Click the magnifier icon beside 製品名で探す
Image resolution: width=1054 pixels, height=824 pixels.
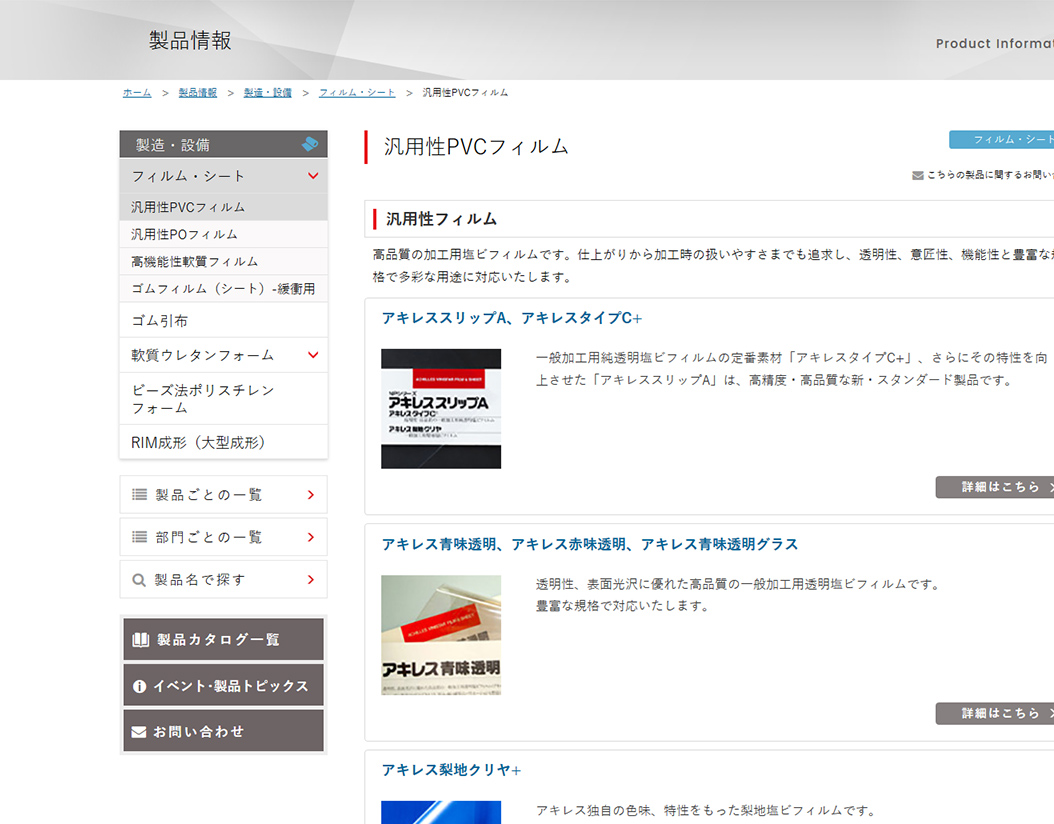click(x=138, y=580)
